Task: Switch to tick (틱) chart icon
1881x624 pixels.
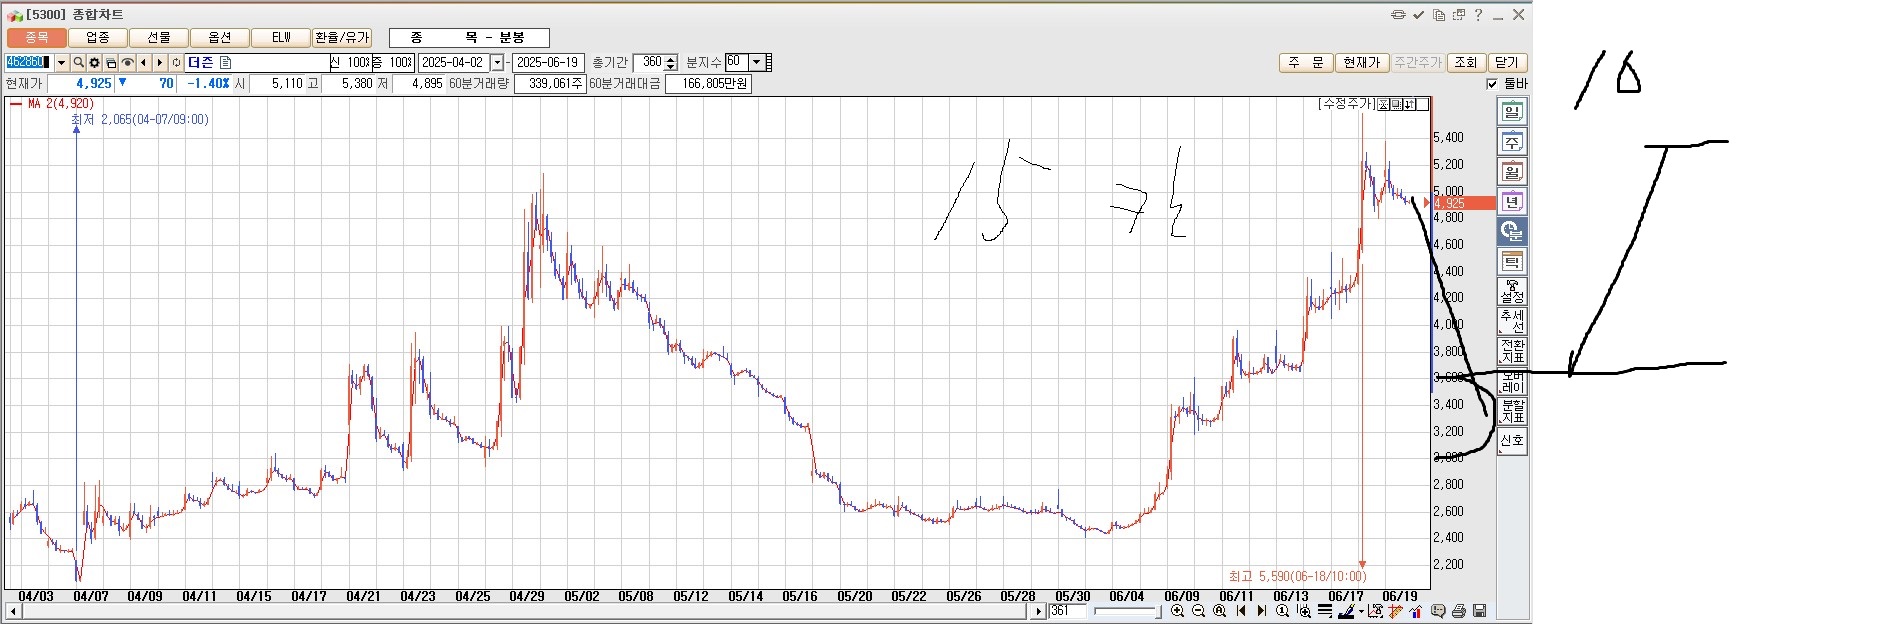Action: (1511, 262)
